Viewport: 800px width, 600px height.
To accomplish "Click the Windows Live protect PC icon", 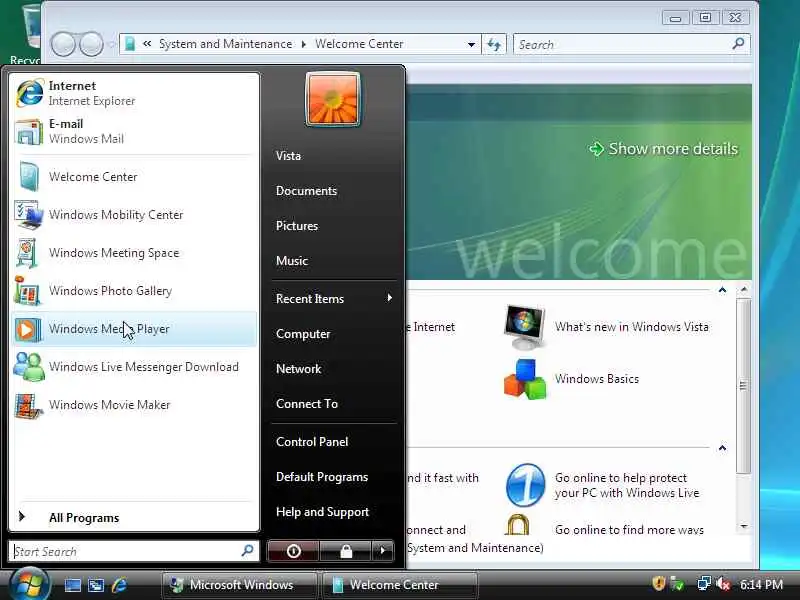I will click(526, 485).
